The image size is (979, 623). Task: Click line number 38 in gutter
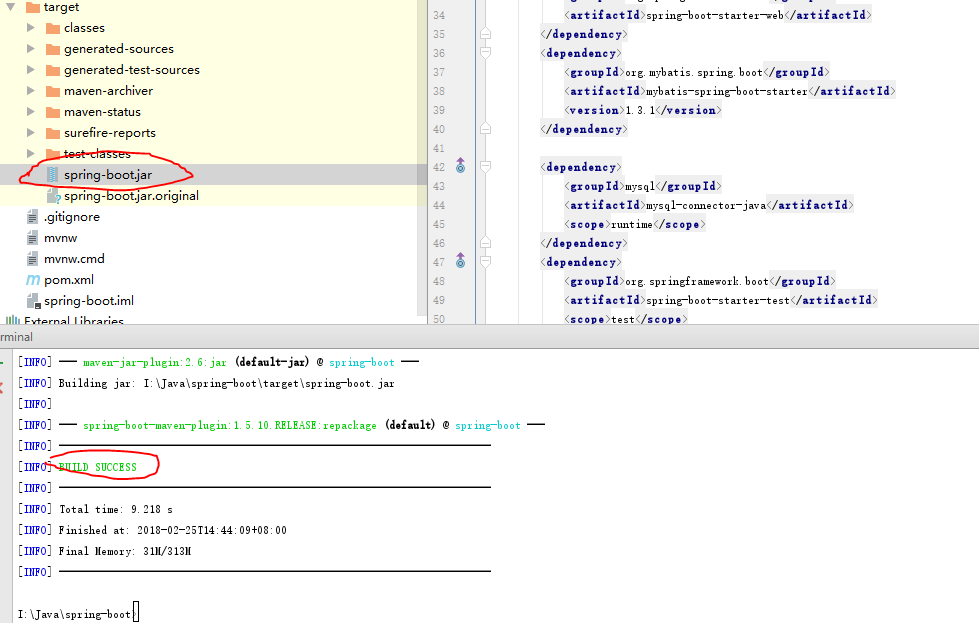(x=439, y=91)
